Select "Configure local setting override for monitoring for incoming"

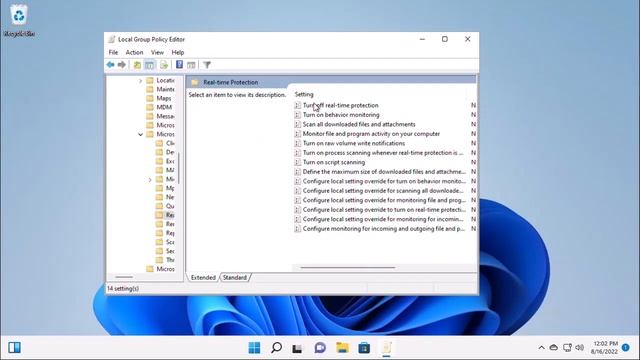click(x=383, y=219)
